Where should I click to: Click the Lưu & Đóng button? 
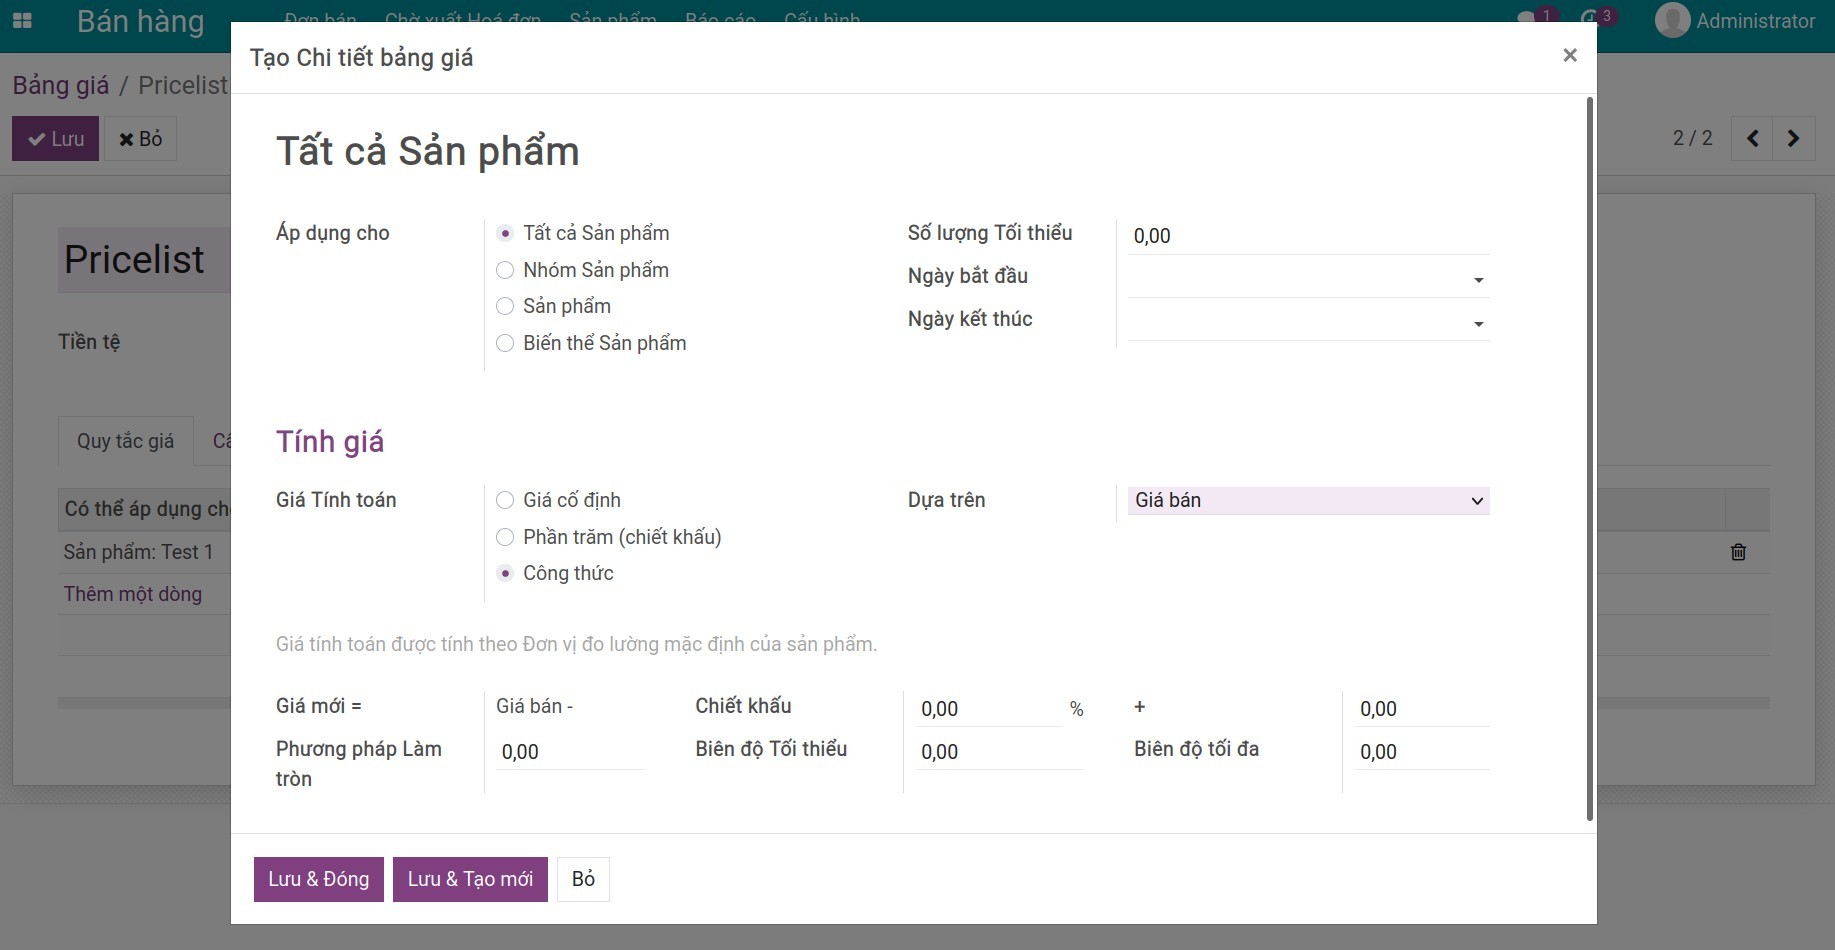point(318,879)
